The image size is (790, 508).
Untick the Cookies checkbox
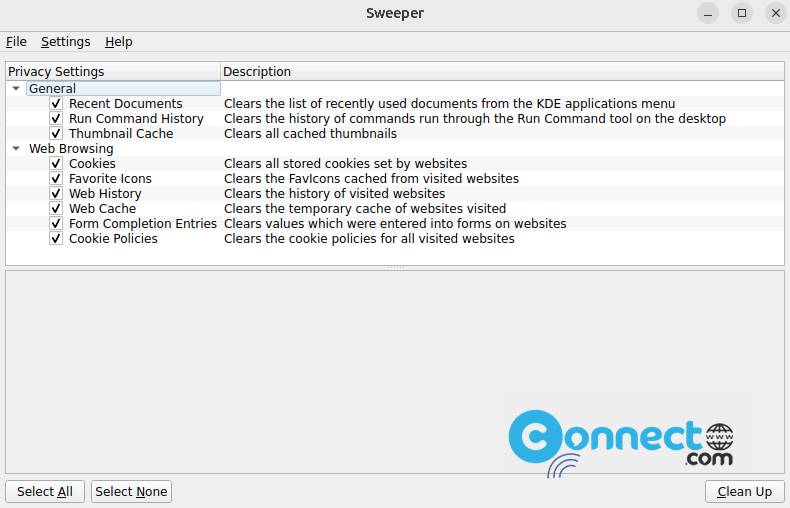point(56,164)
